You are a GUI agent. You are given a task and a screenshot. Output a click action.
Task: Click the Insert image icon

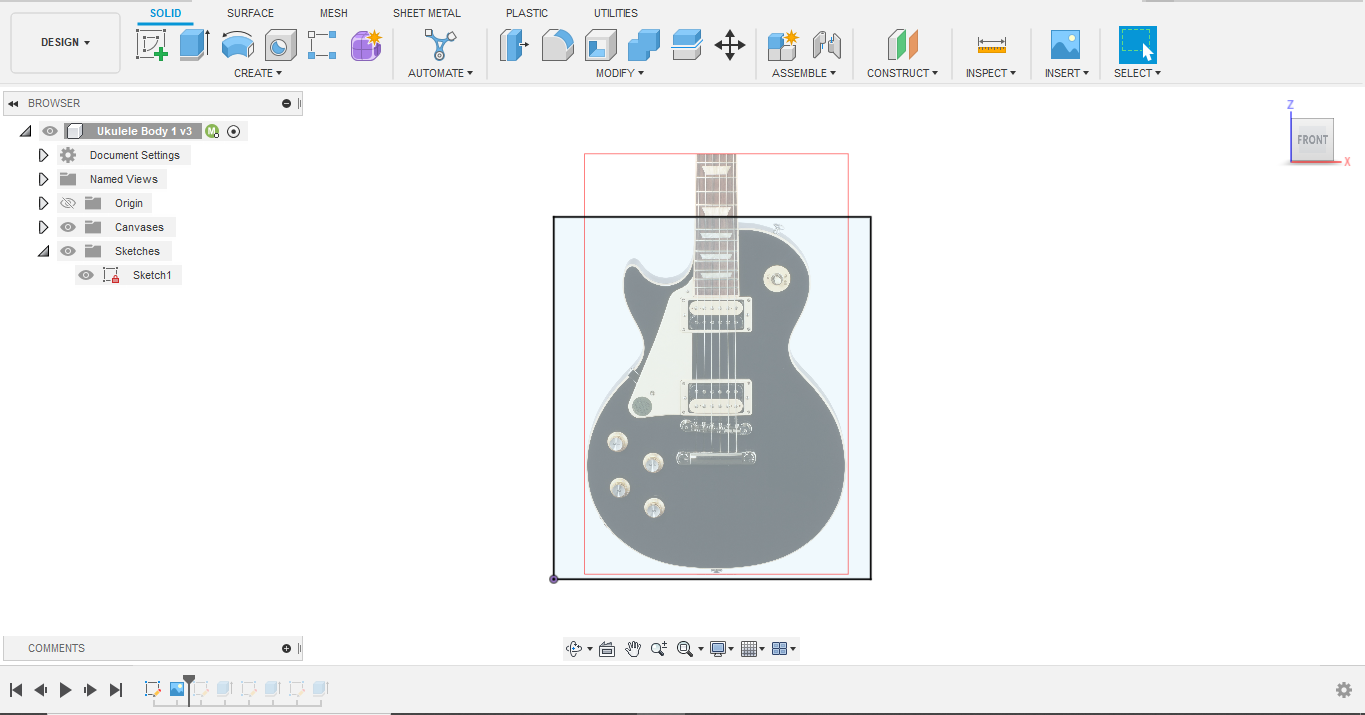click(x=1065, y=45)
